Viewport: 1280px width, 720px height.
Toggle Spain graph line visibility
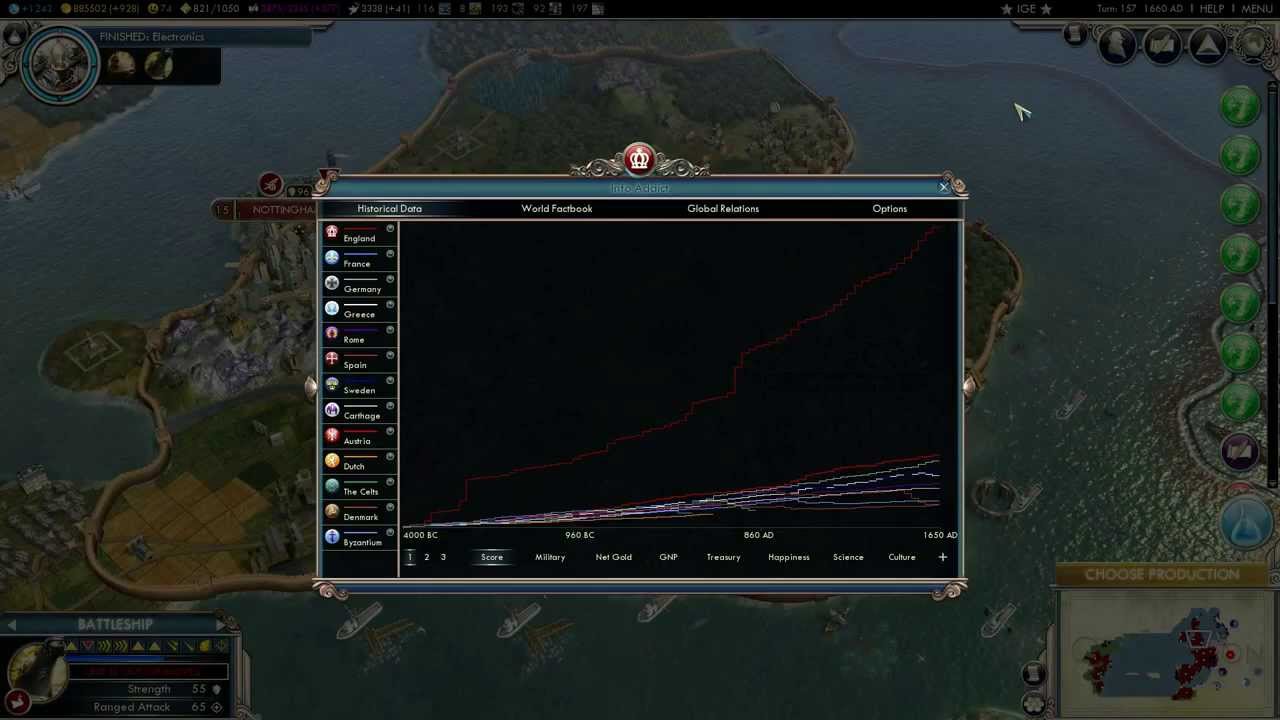coord(390,355)
